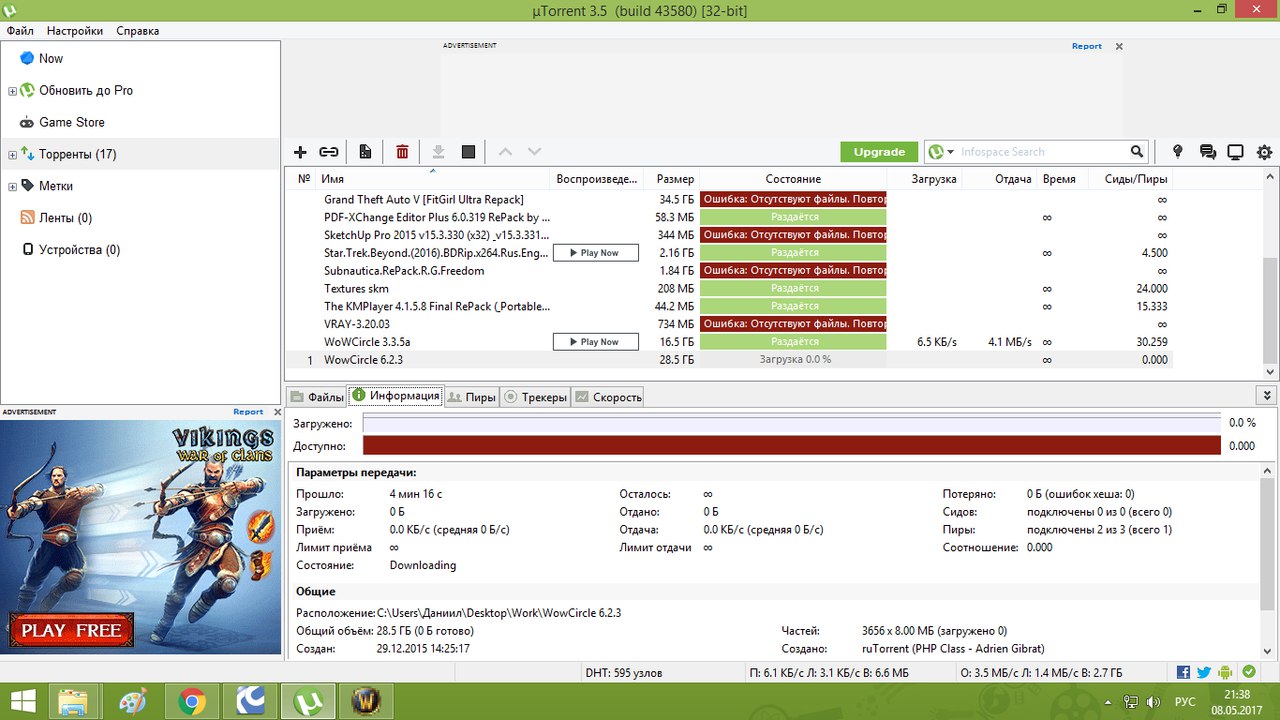Click the Remote monitor icon in toolbar
Image resolution: width=1280 pixels, height=720 pixels.
pos(1235,152)
